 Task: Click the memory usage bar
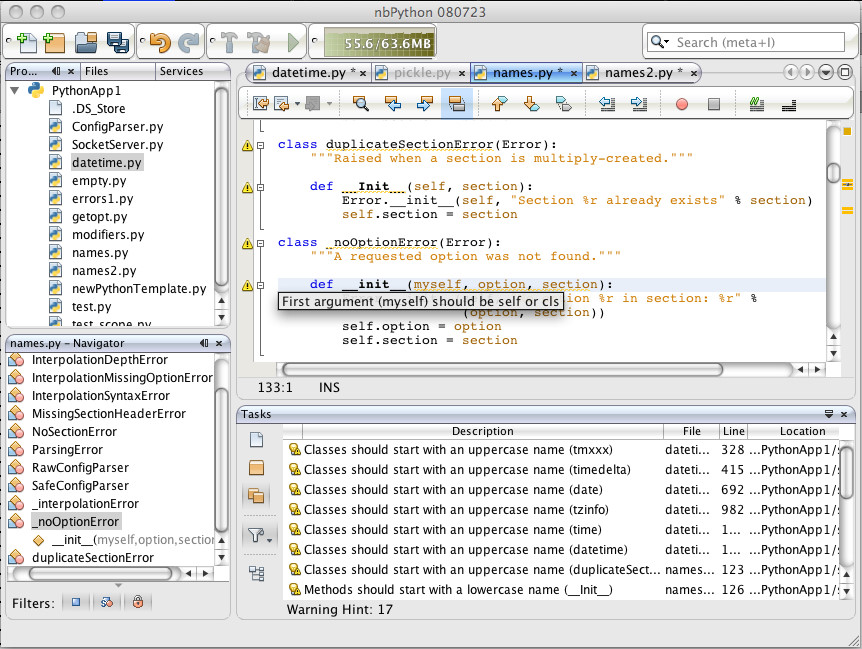[378, 43]
